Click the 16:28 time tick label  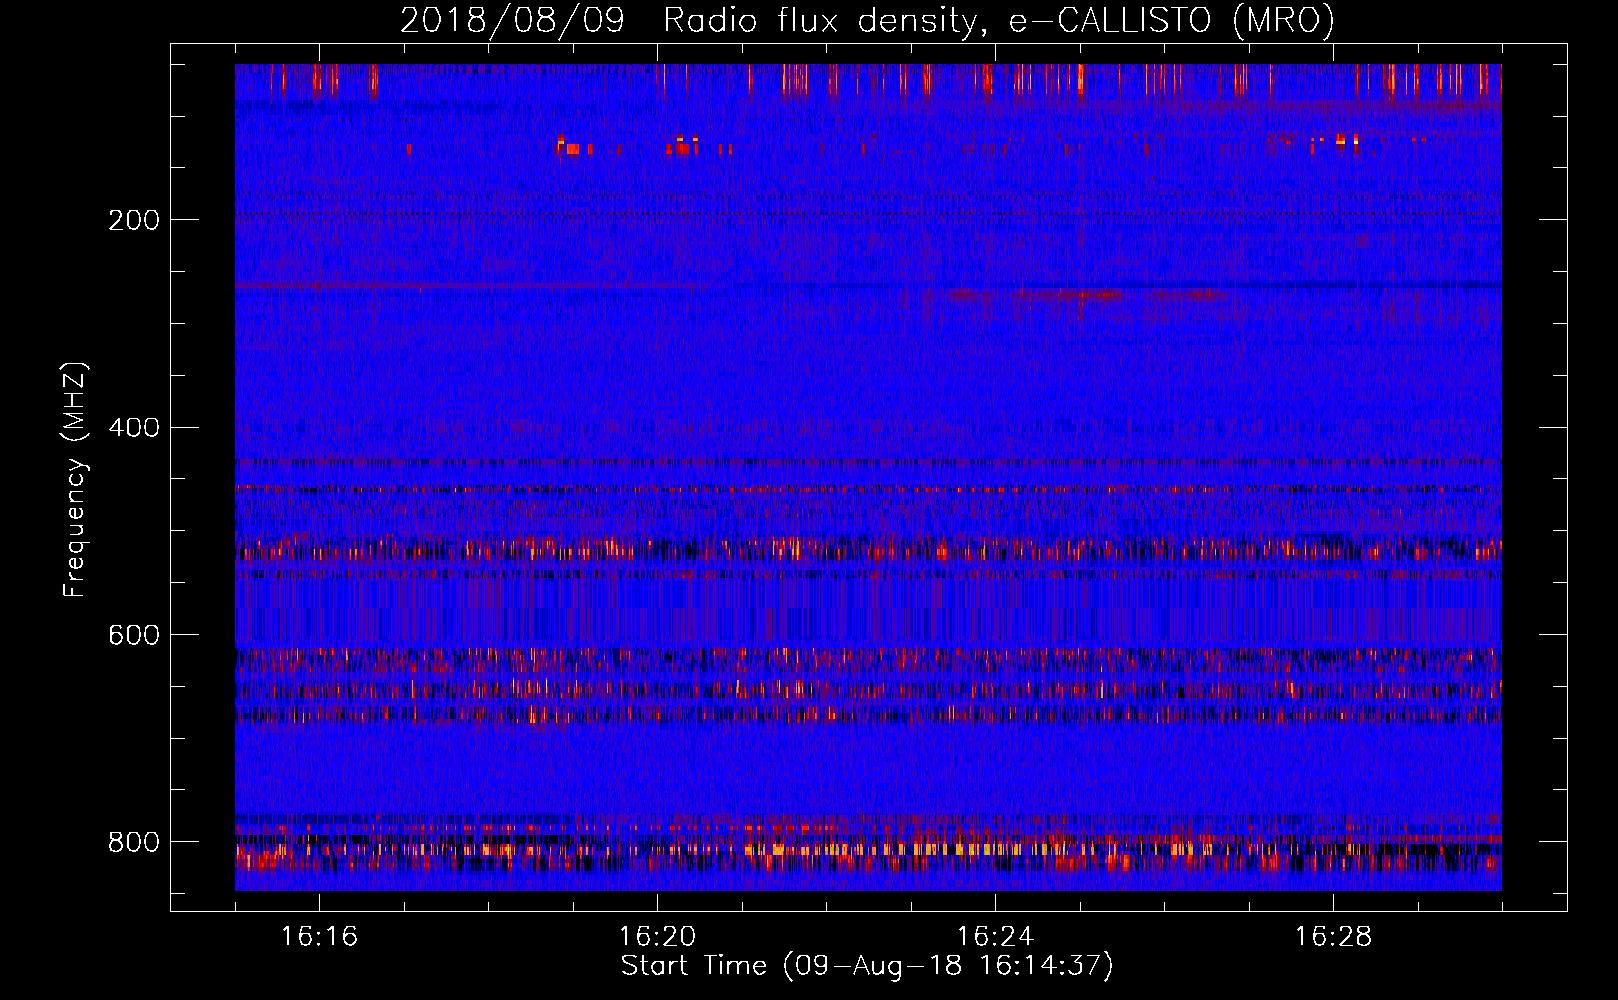pyautogui.click(x=1333, y=936)
